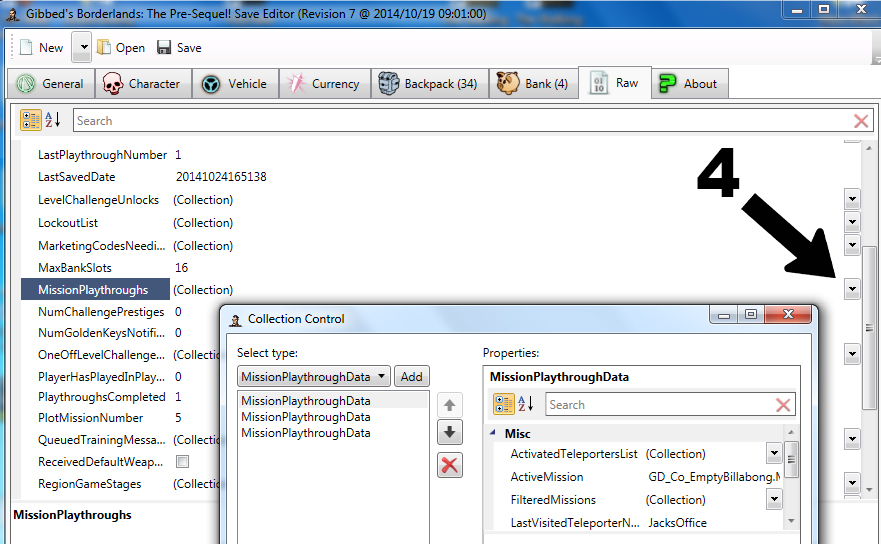Collapse the Misc category
This screenshot has width=881, height=544.
(493, 433)
